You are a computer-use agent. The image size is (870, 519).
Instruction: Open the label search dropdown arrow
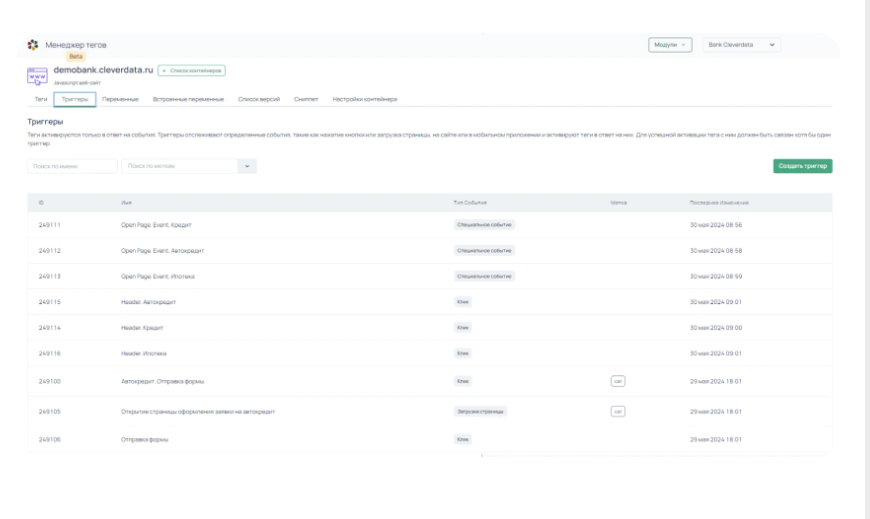246,166
